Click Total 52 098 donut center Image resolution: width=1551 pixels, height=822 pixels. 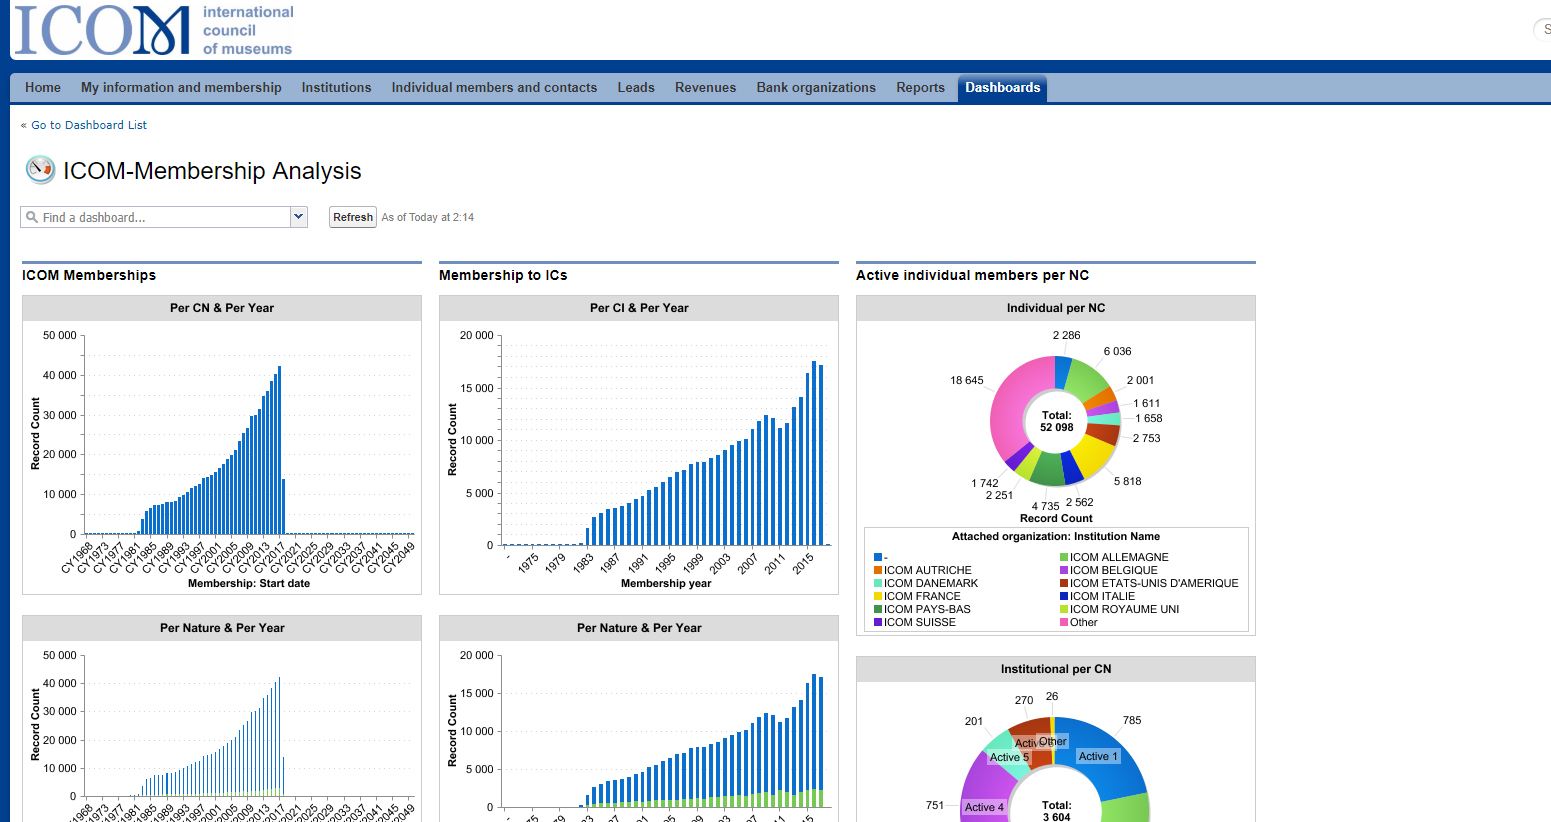[1056, 421]
